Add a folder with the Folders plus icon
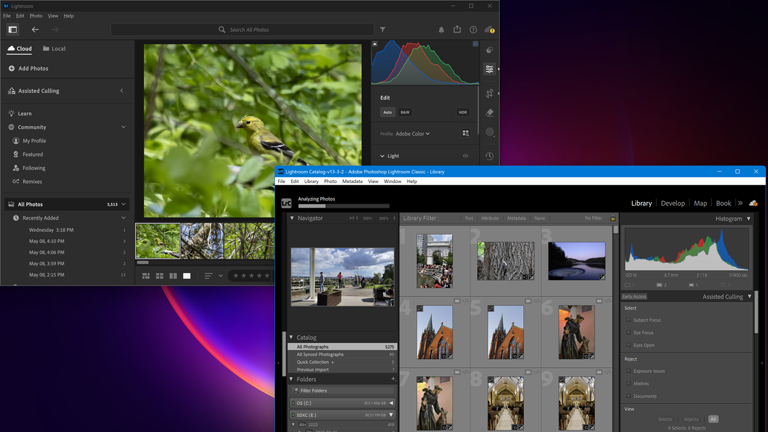This screenshot has height=432, width=768. [393, 379]
